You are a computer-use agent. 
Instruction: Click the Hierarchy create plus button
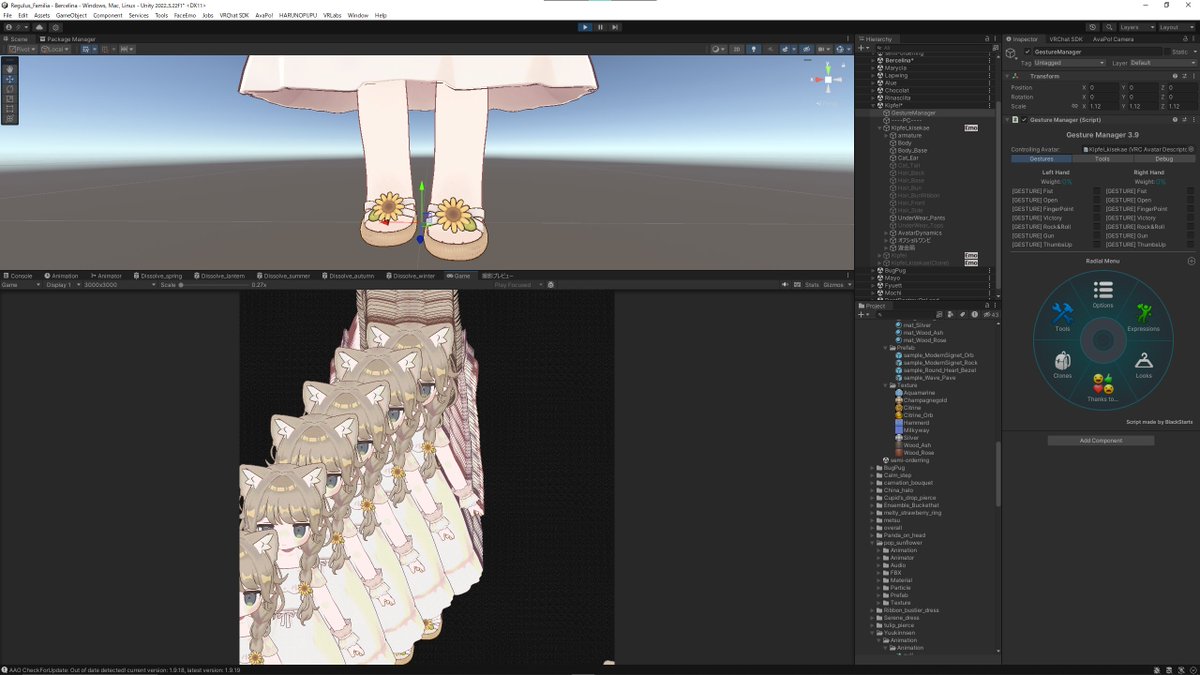click(863, 47)
